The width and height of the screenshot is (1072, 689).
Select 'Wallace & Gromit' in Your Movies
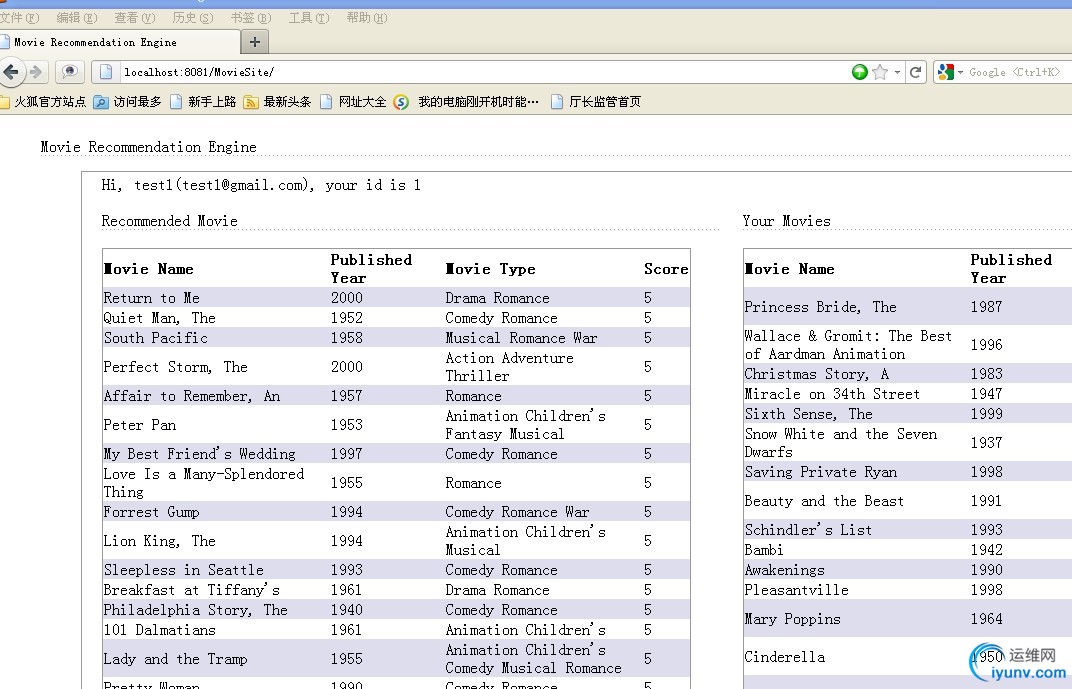click(x=848, y=345)
